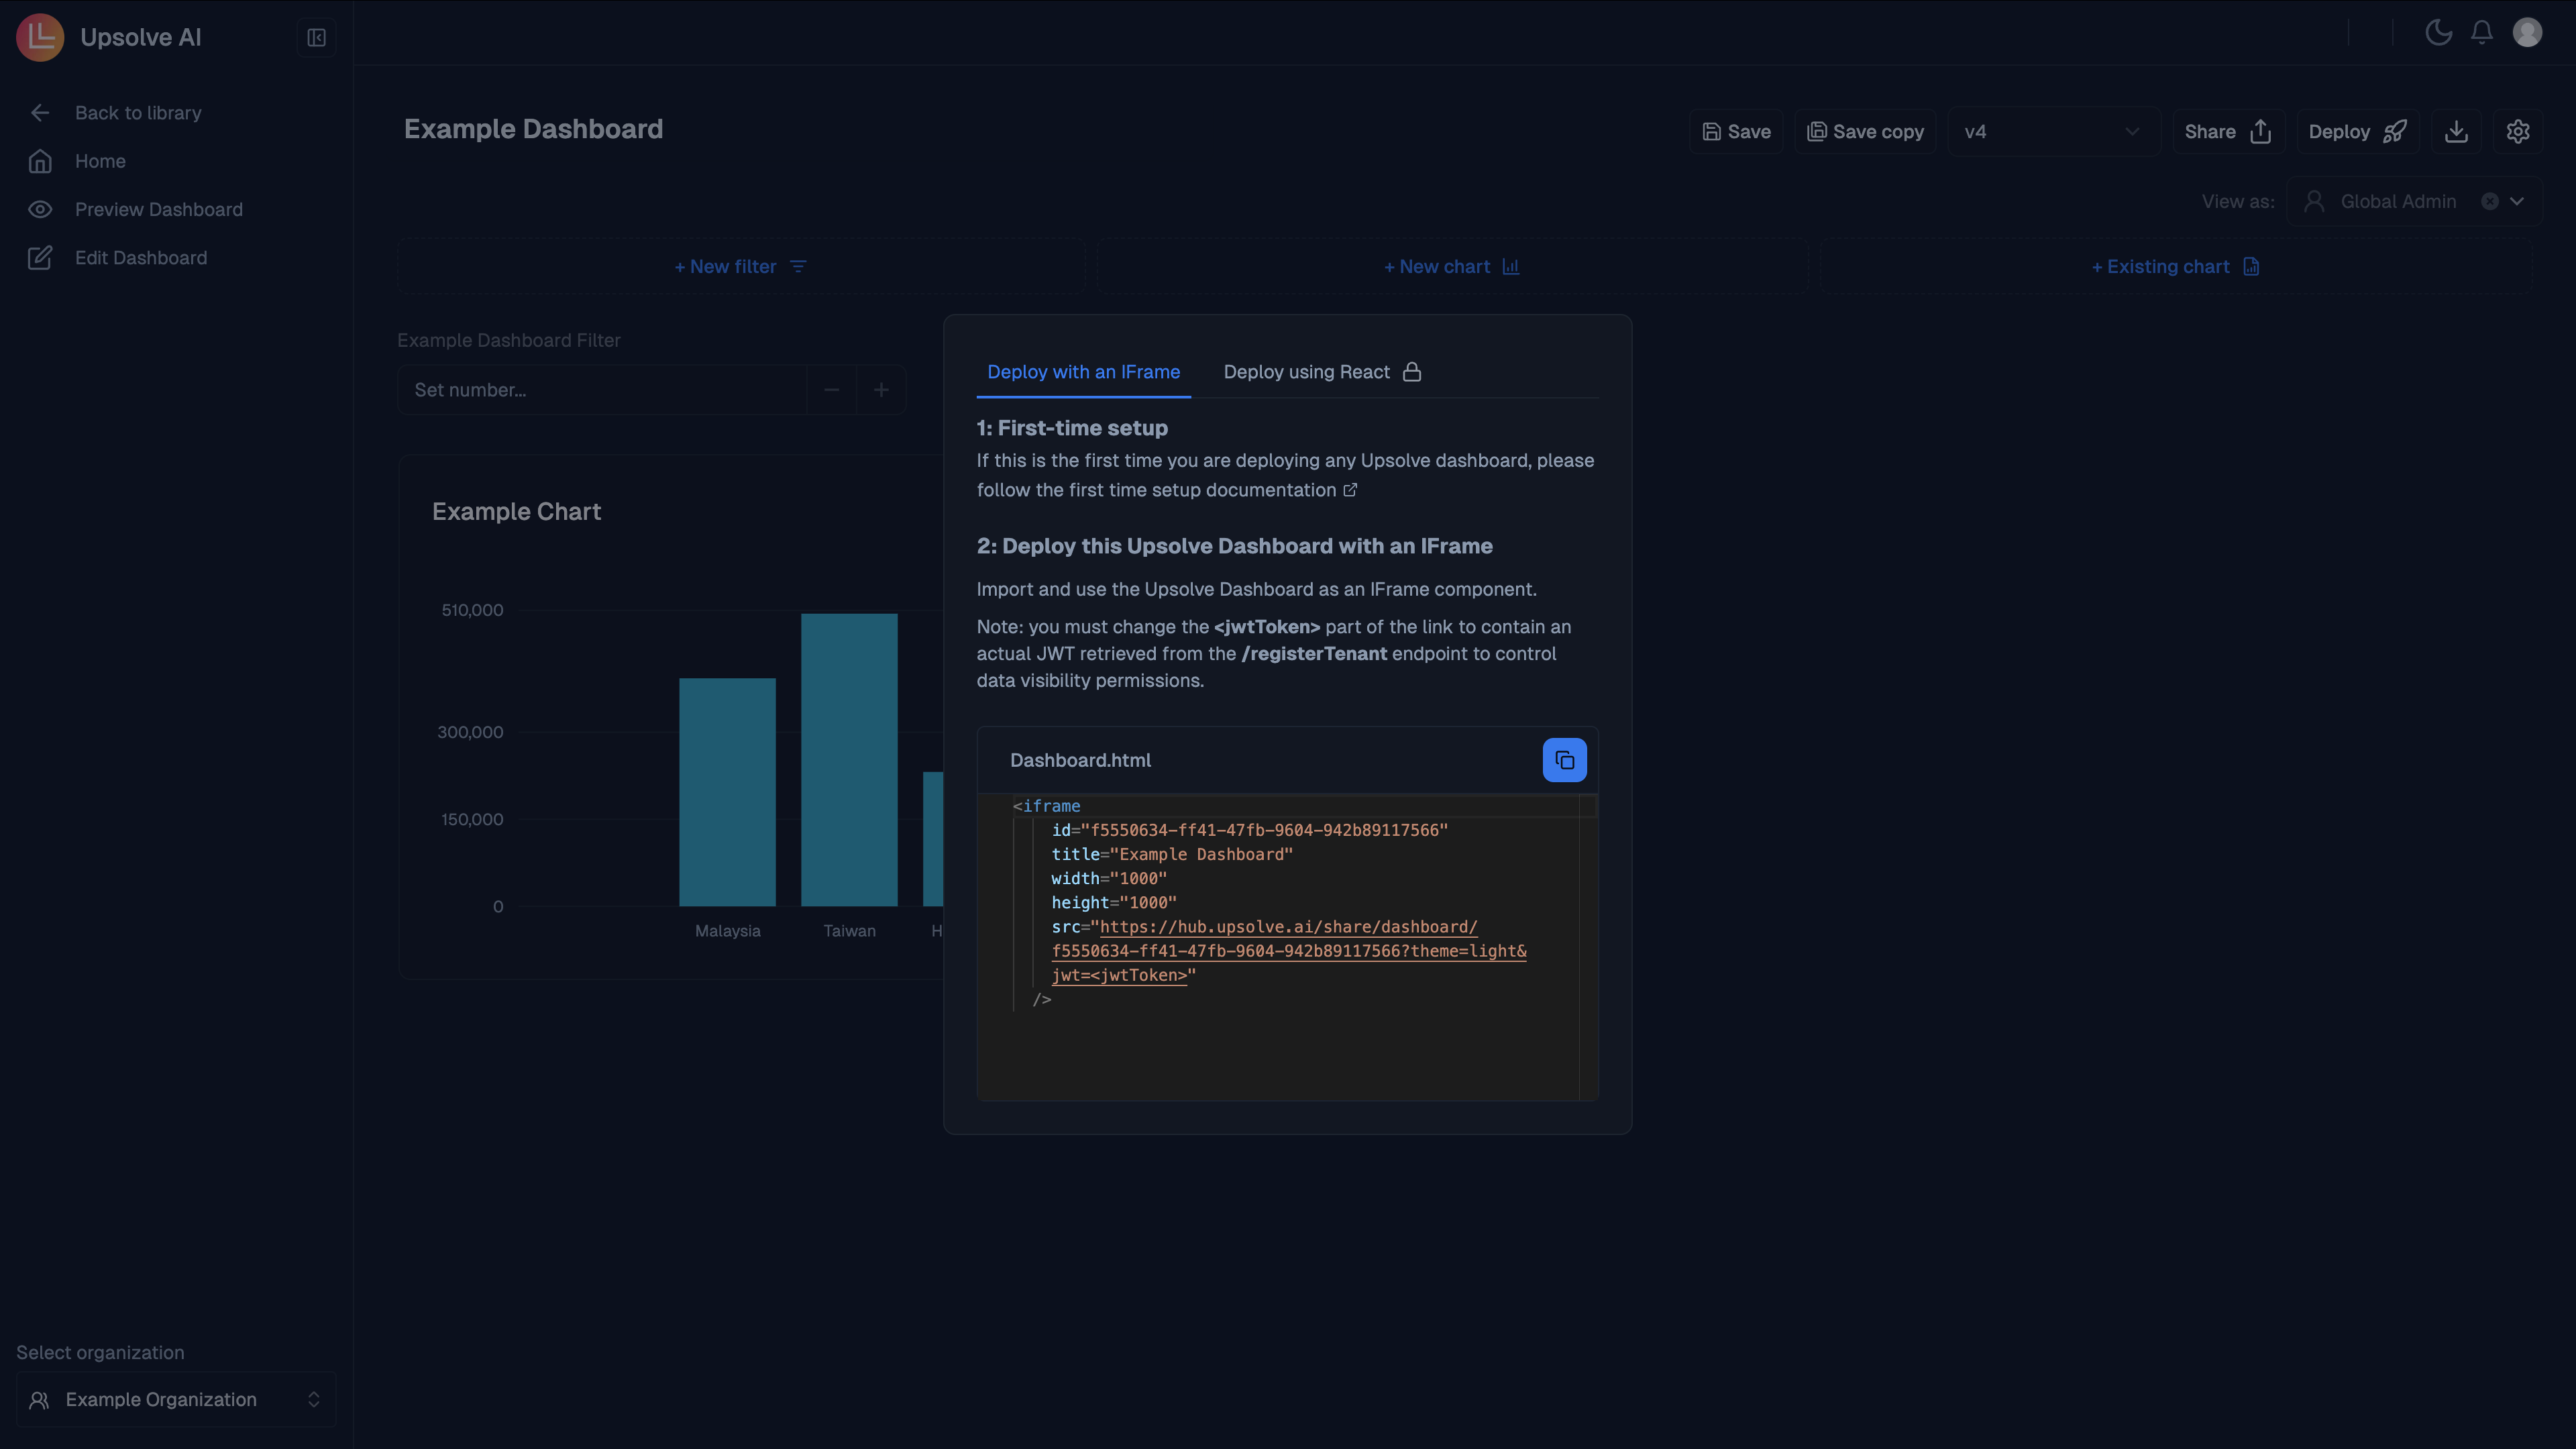Click the user avatar profile icon
Viewport: 2576px width, 1449px height.
[2527, 33]
